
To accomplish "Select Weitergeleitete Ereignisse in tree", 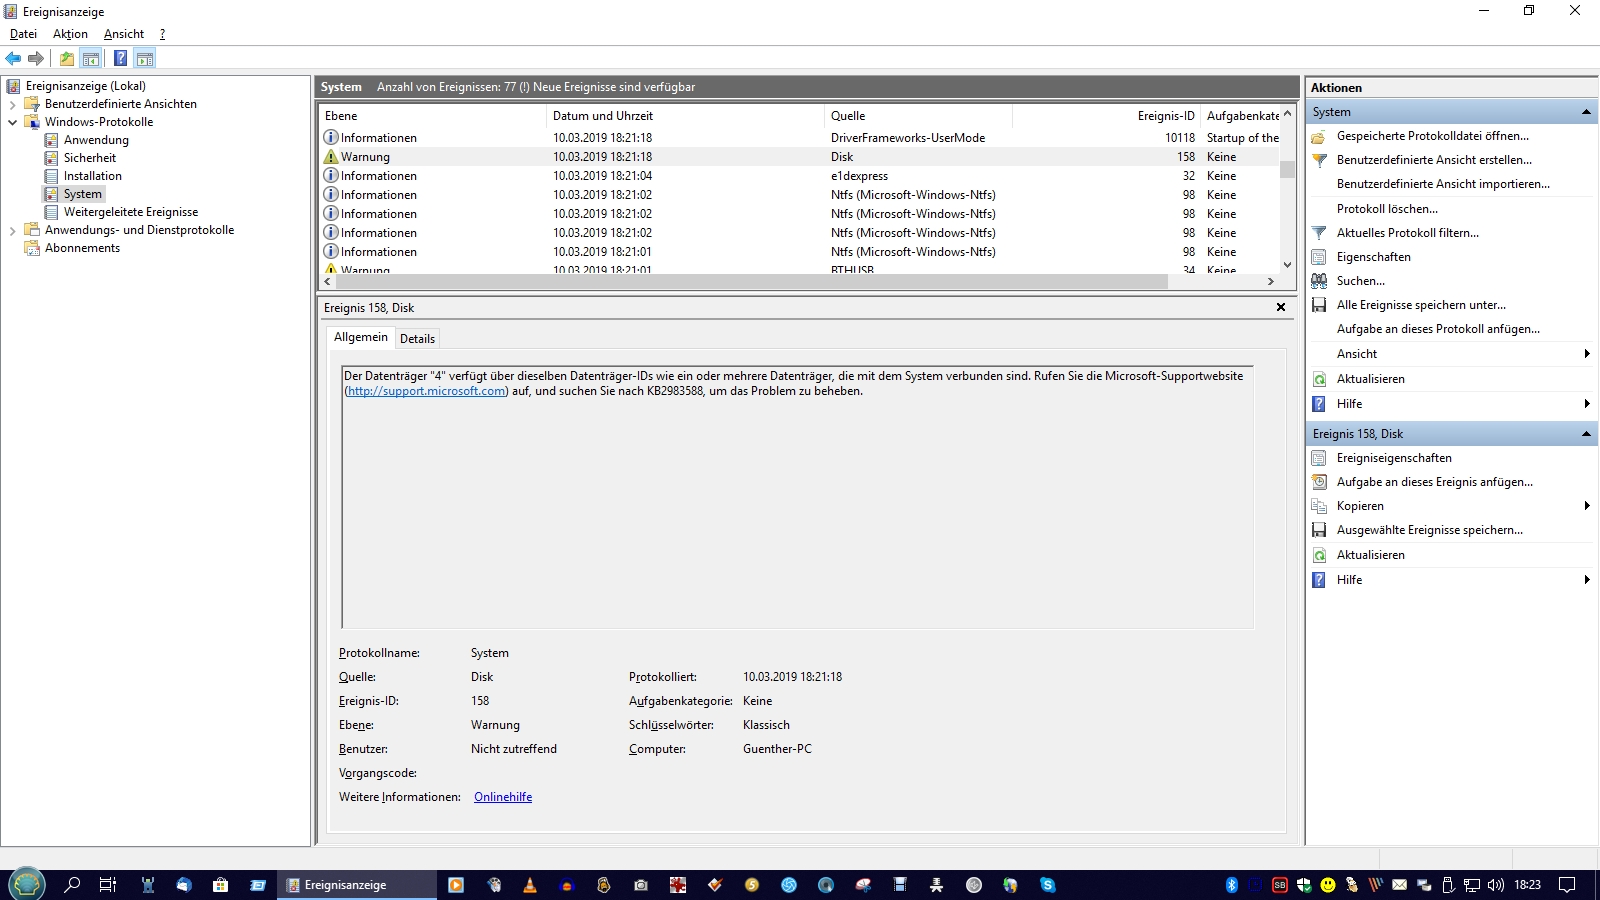I will (131, 212).
